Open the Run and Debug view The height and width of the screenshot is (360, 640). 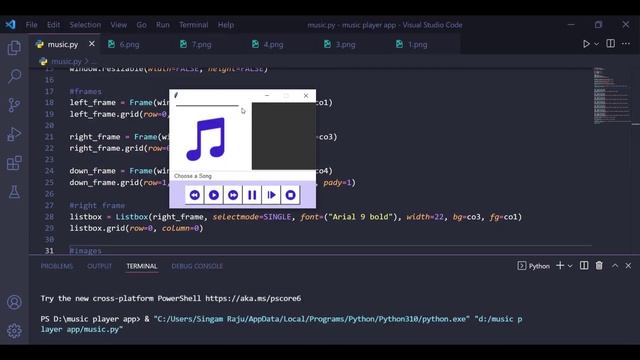(x=14, y=134)
